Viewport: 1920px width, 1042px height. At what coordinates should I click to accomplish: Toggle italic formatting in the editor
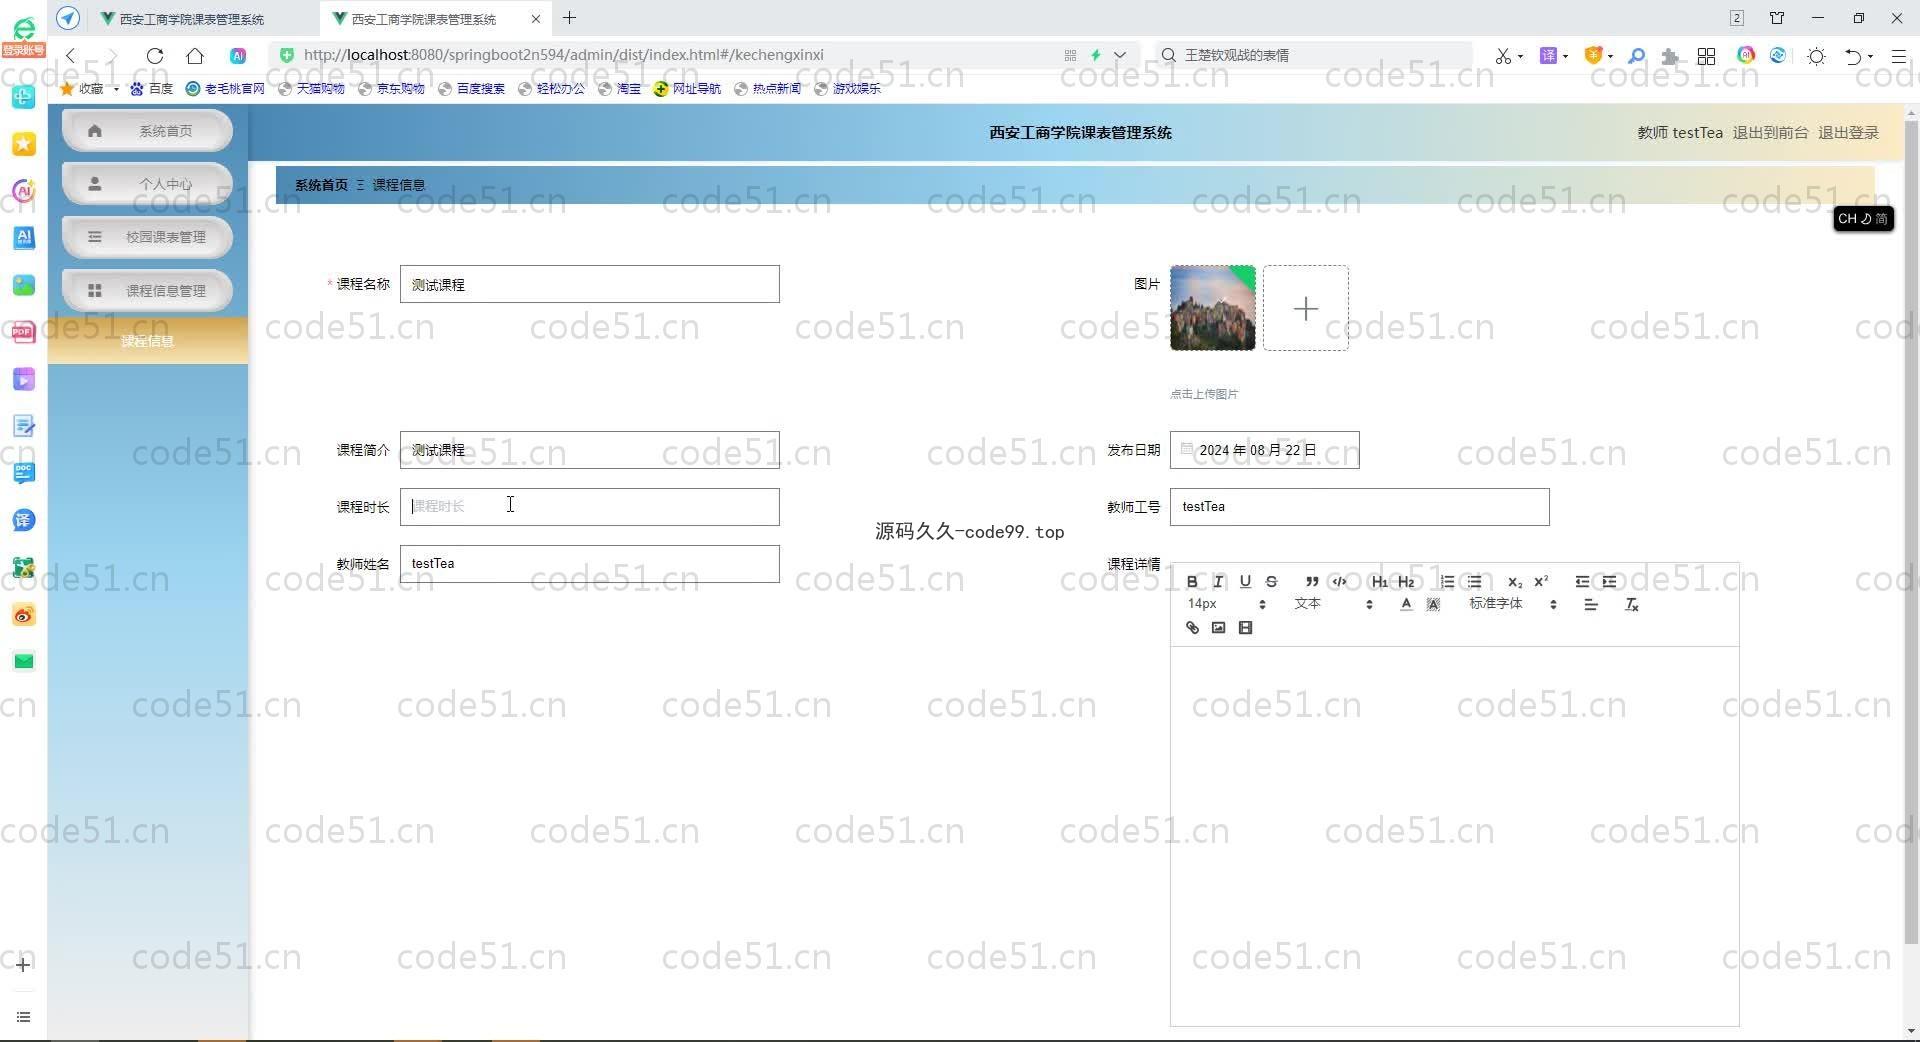1218,582
